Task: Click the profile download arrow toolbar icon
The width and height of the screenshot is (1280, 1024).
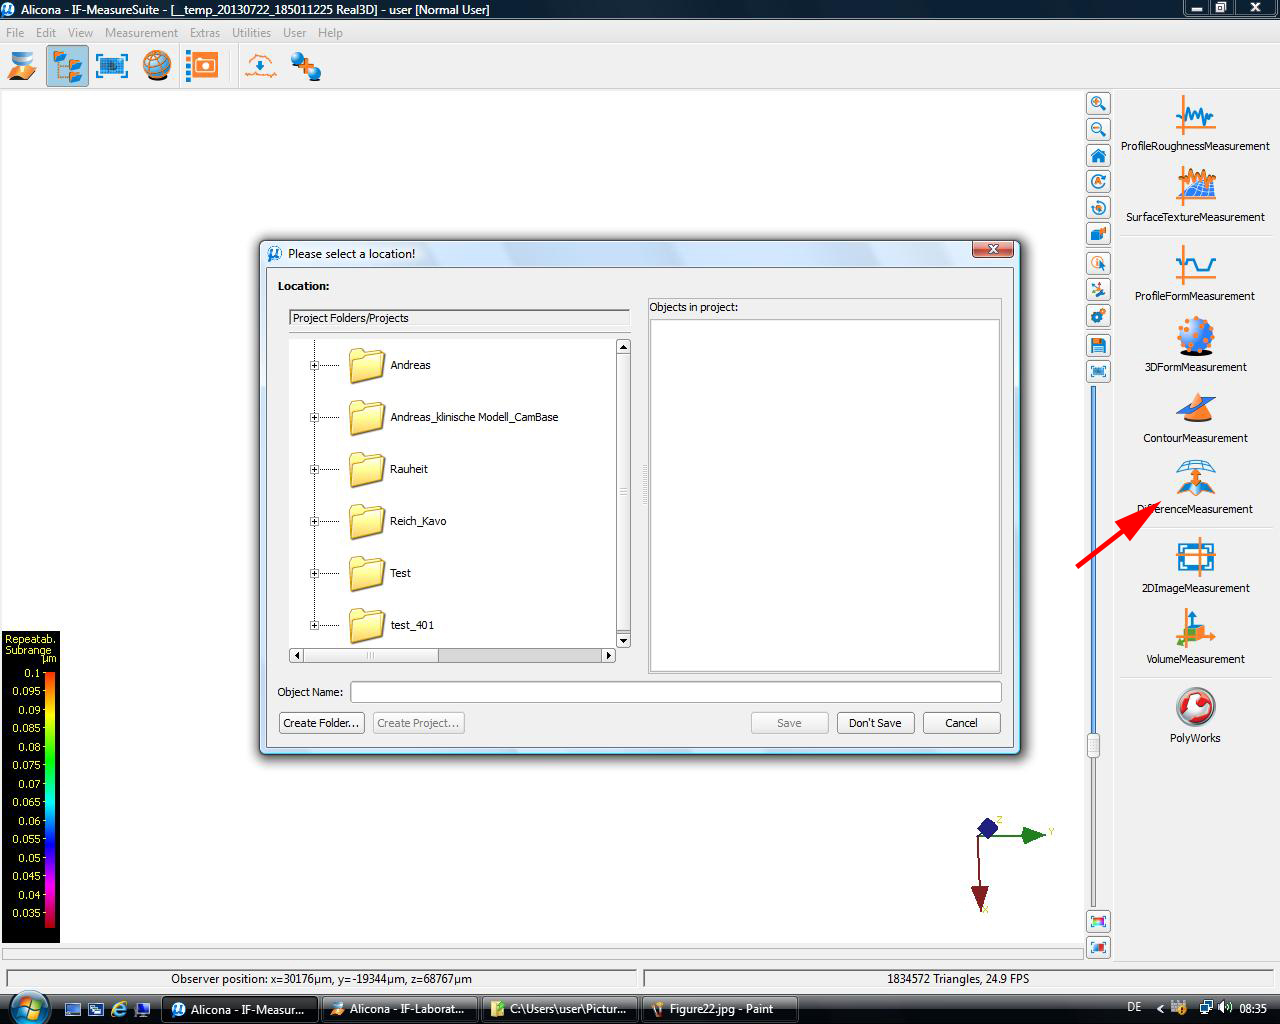Action: pyautogui.click(x=260, y=67)
